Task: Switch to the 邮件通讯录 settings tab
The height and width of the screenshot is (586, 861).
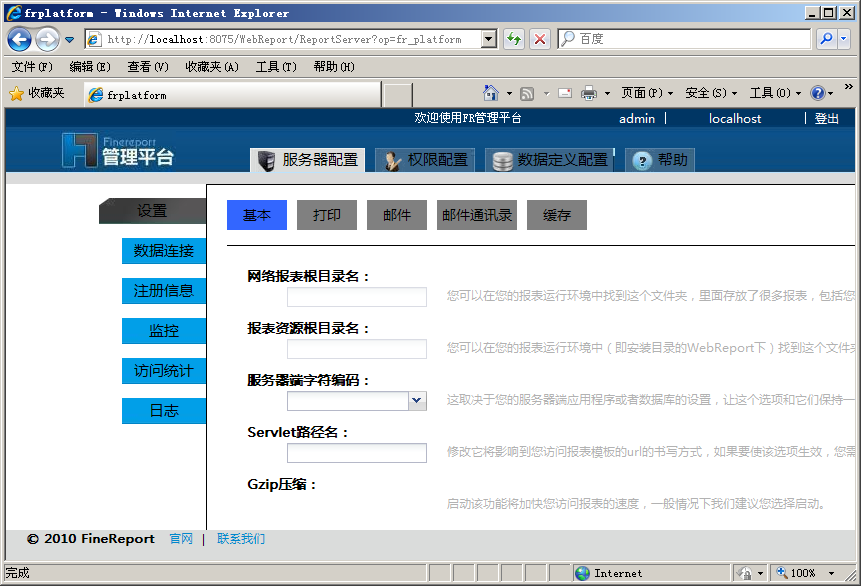Action: pyautogui.click(x=477, y=215)
